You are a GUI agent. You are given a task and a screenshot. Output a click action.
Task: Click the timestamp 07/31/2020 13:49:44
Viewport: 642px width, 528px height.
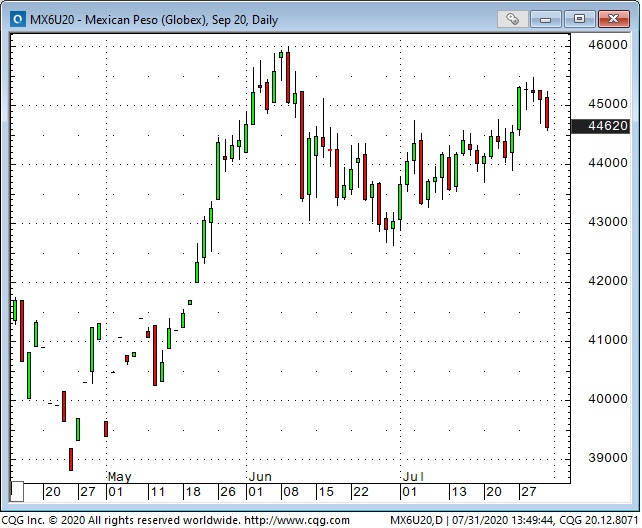[502, 520]
